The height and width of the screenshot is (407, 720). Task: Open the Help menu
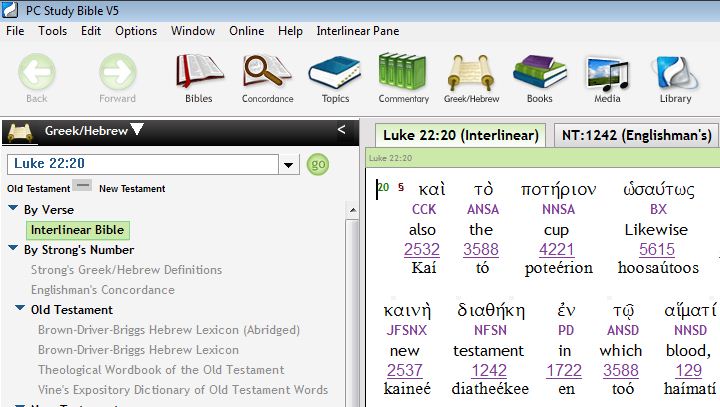coord(290,31)
